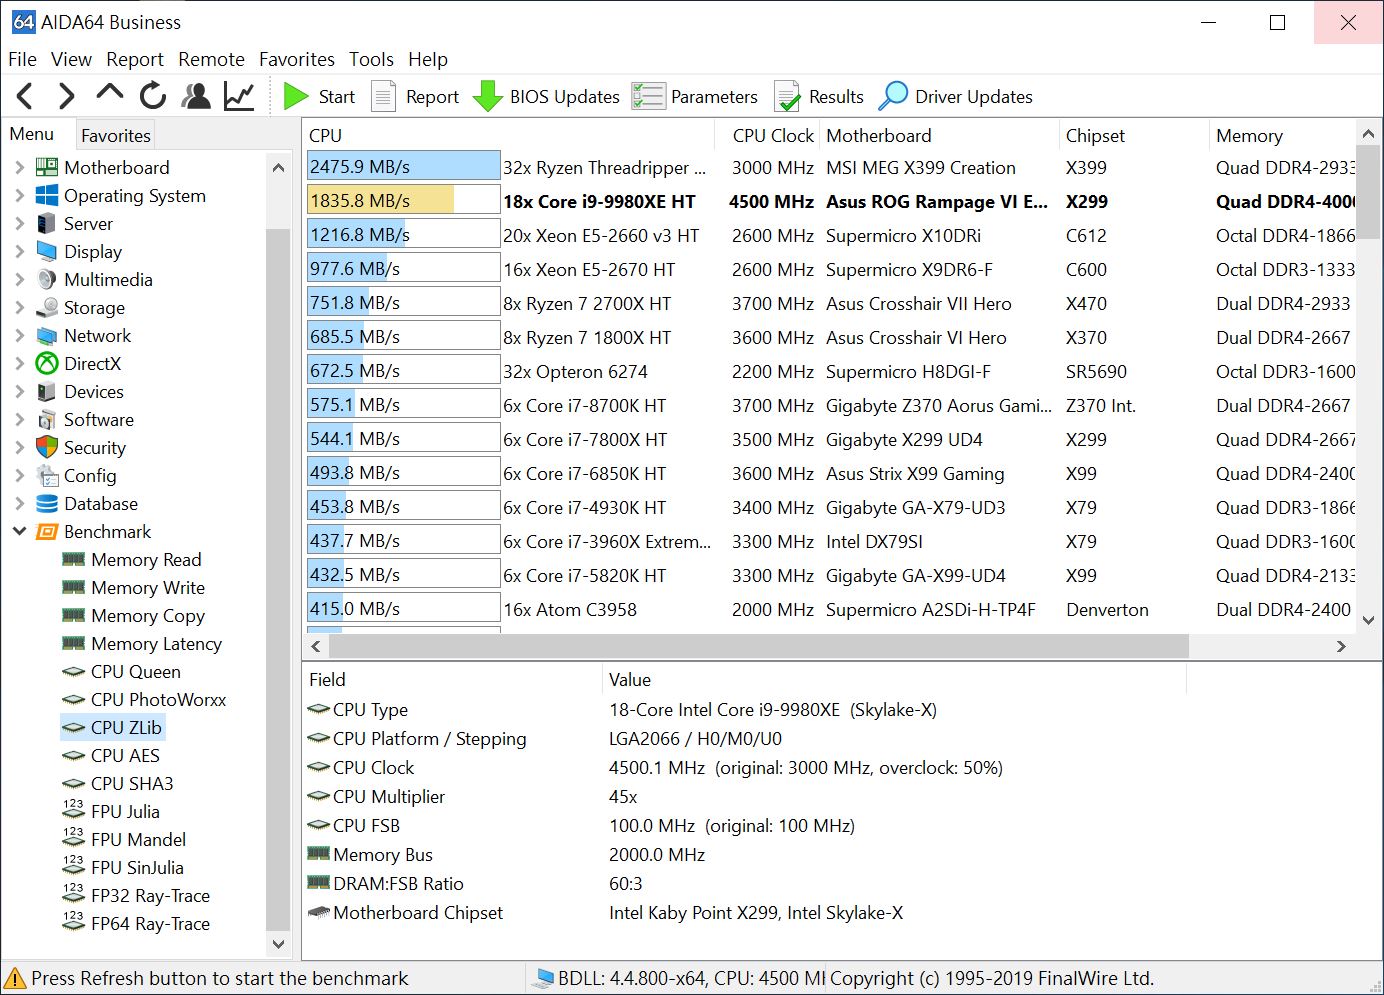Image resolution: width=1384 pixels, height=995 pixels.
Task: Switch to the Menu tab
Action: click(x=32, y=134)
